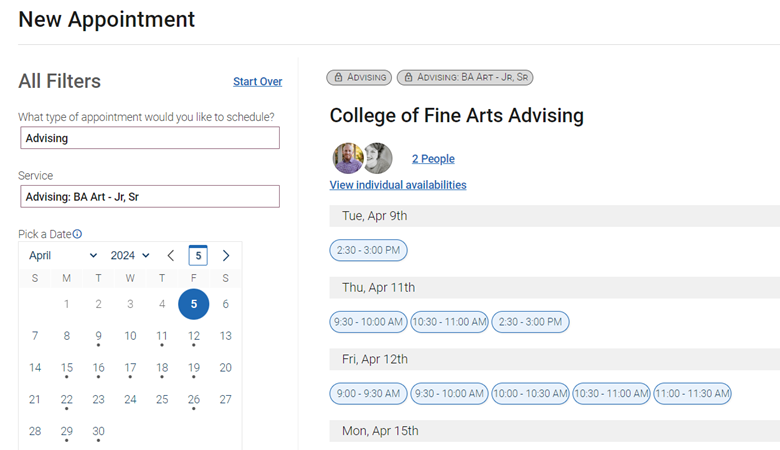Click the Start Over link
Screen dimensions: 780x450
click(257, 82)
